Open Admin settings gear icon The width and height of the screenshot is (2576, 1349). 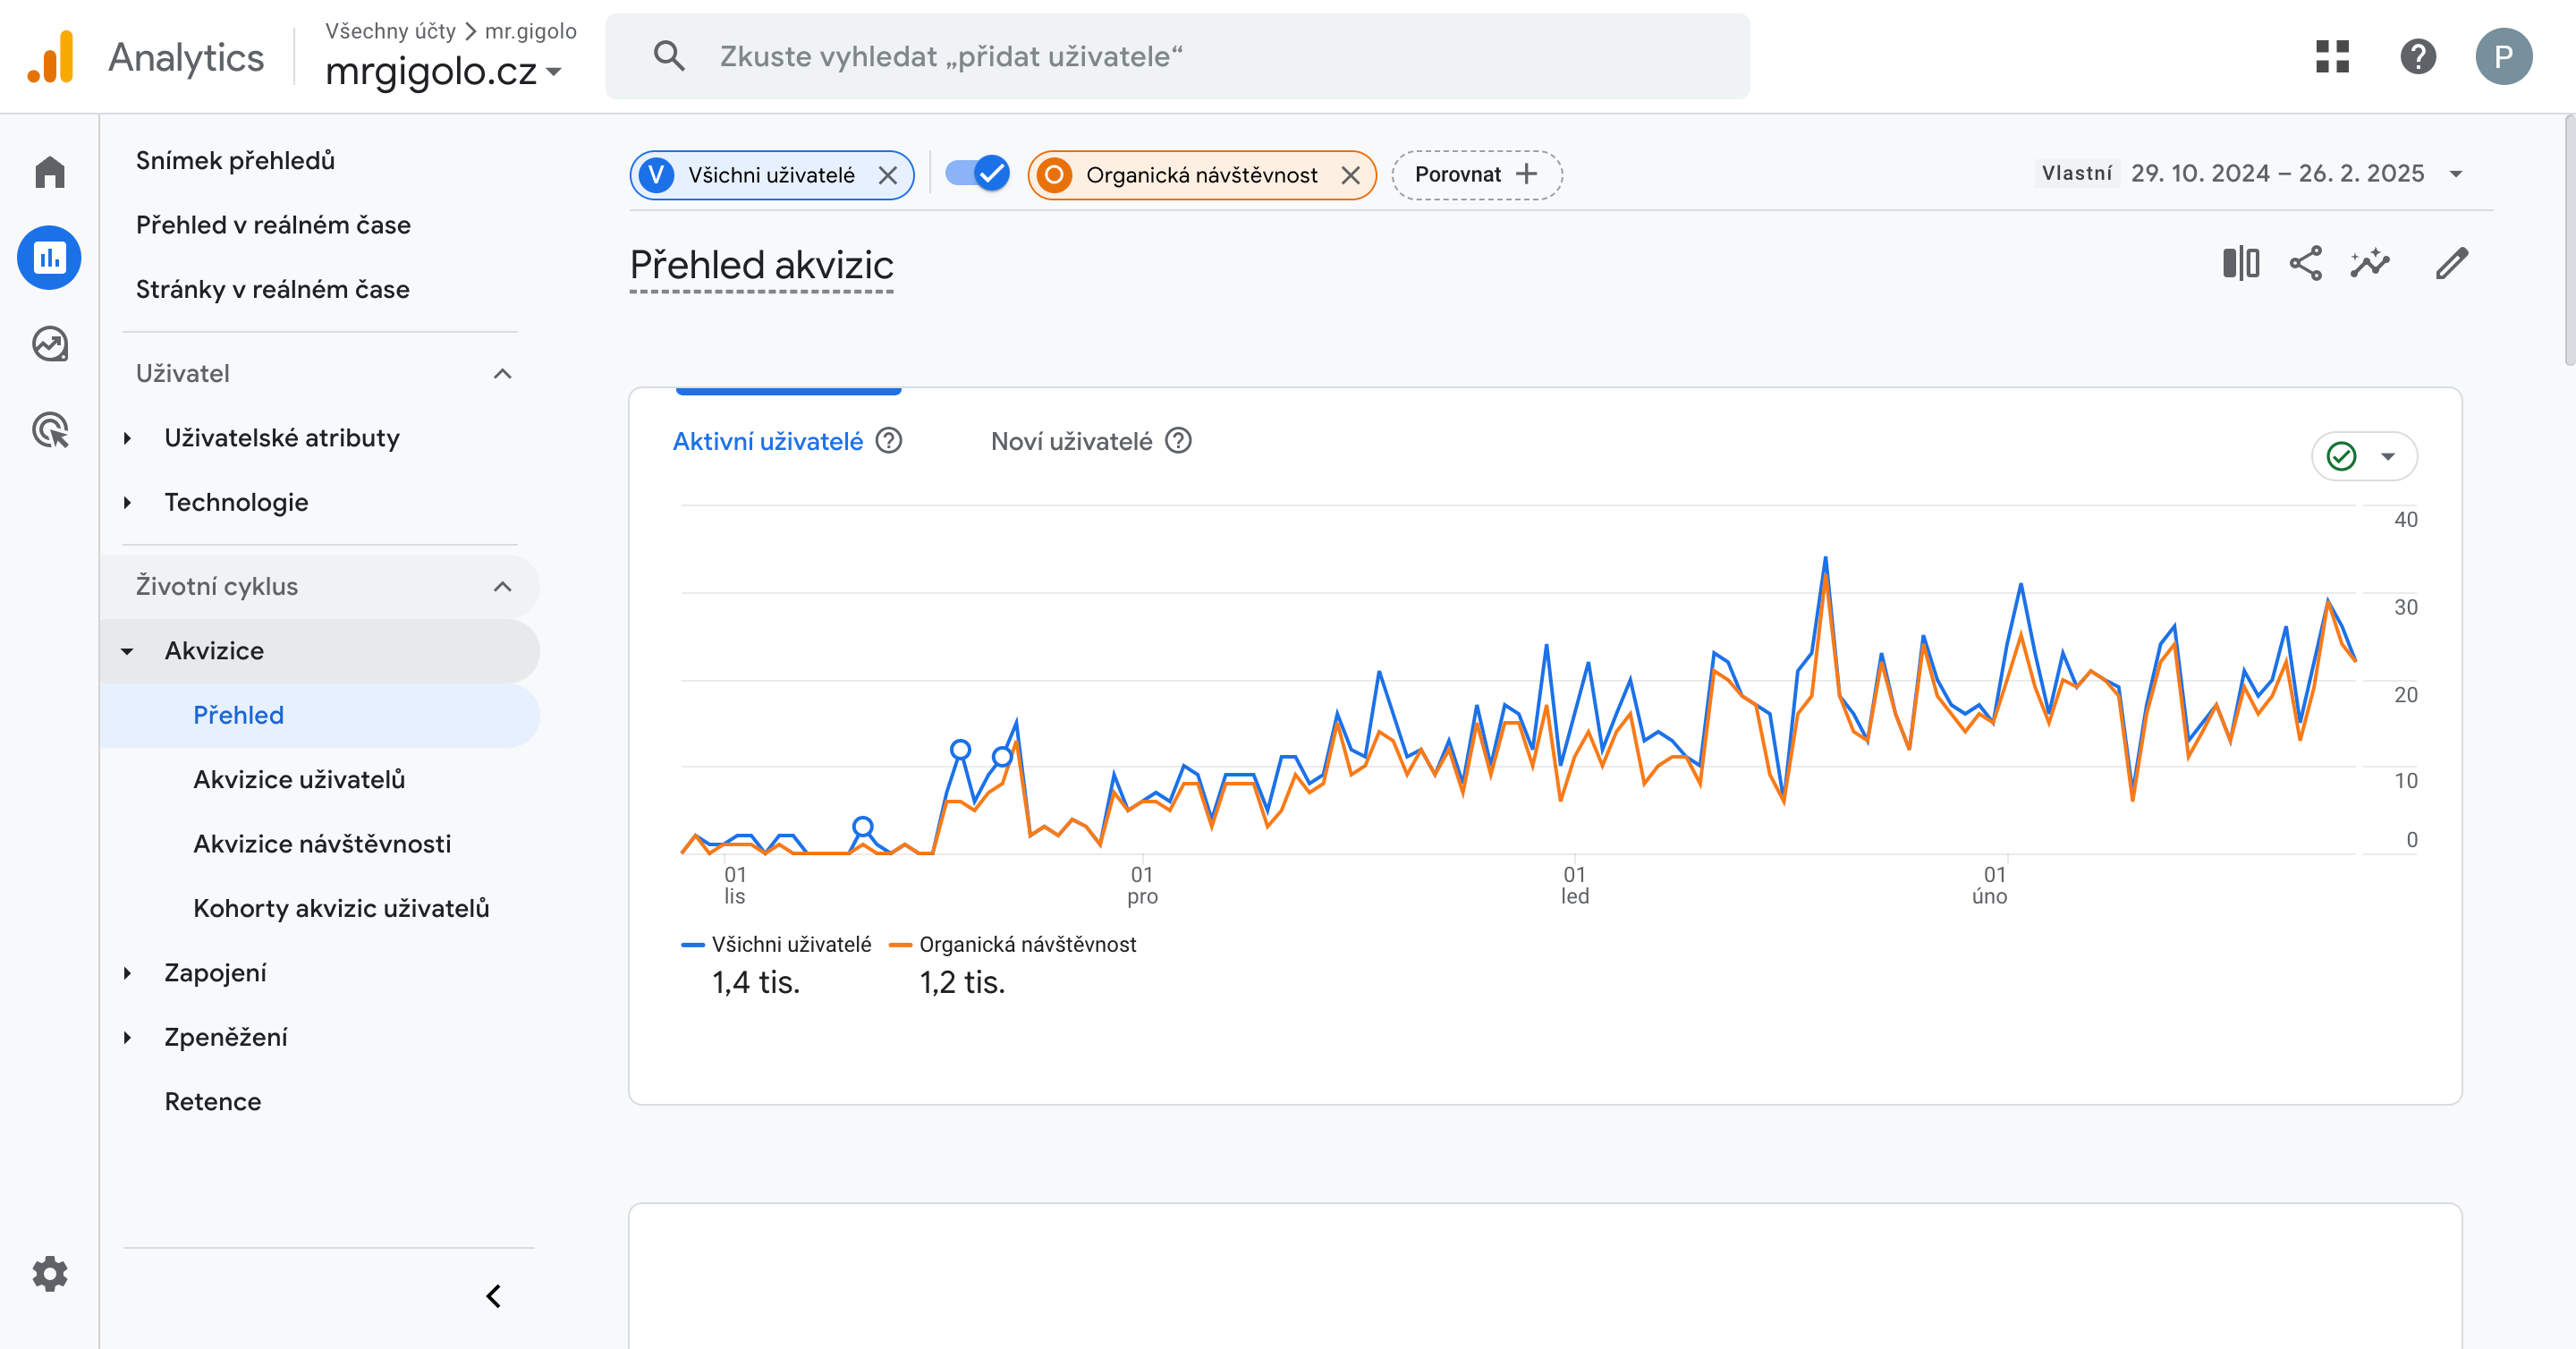(x=49, y=1273)
